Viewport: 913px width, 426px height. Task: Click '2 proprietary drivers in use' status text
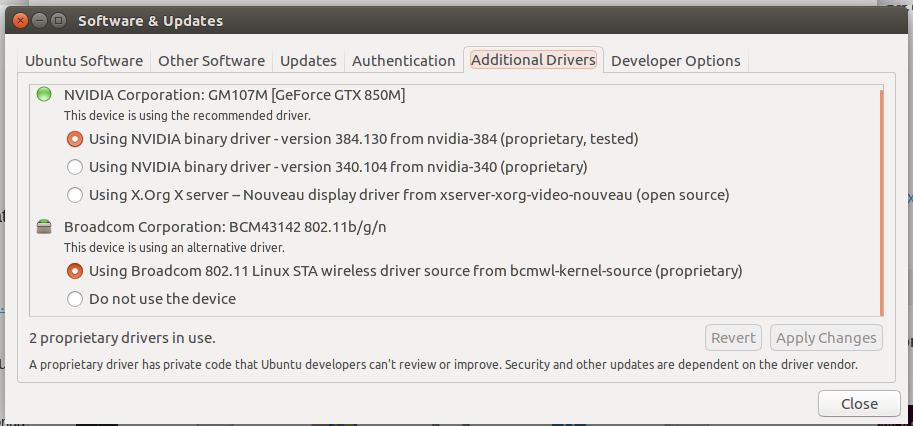[x=122, y=338]
